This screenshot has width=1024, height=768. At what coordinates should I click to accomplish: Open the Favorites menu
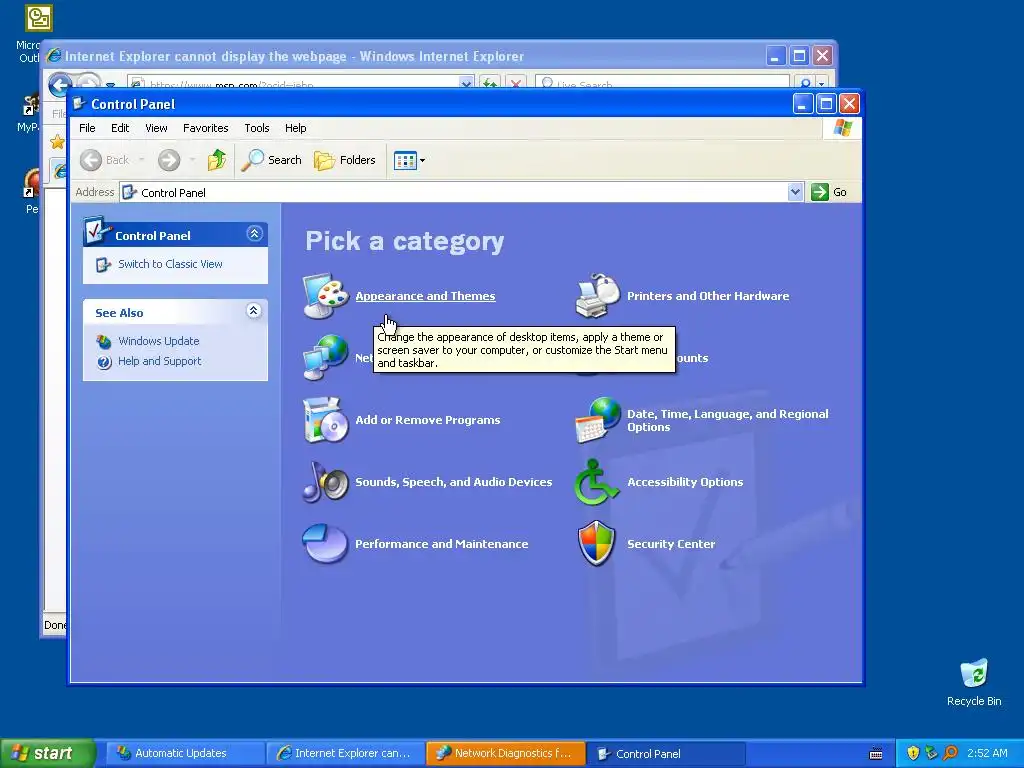[206, 128]
